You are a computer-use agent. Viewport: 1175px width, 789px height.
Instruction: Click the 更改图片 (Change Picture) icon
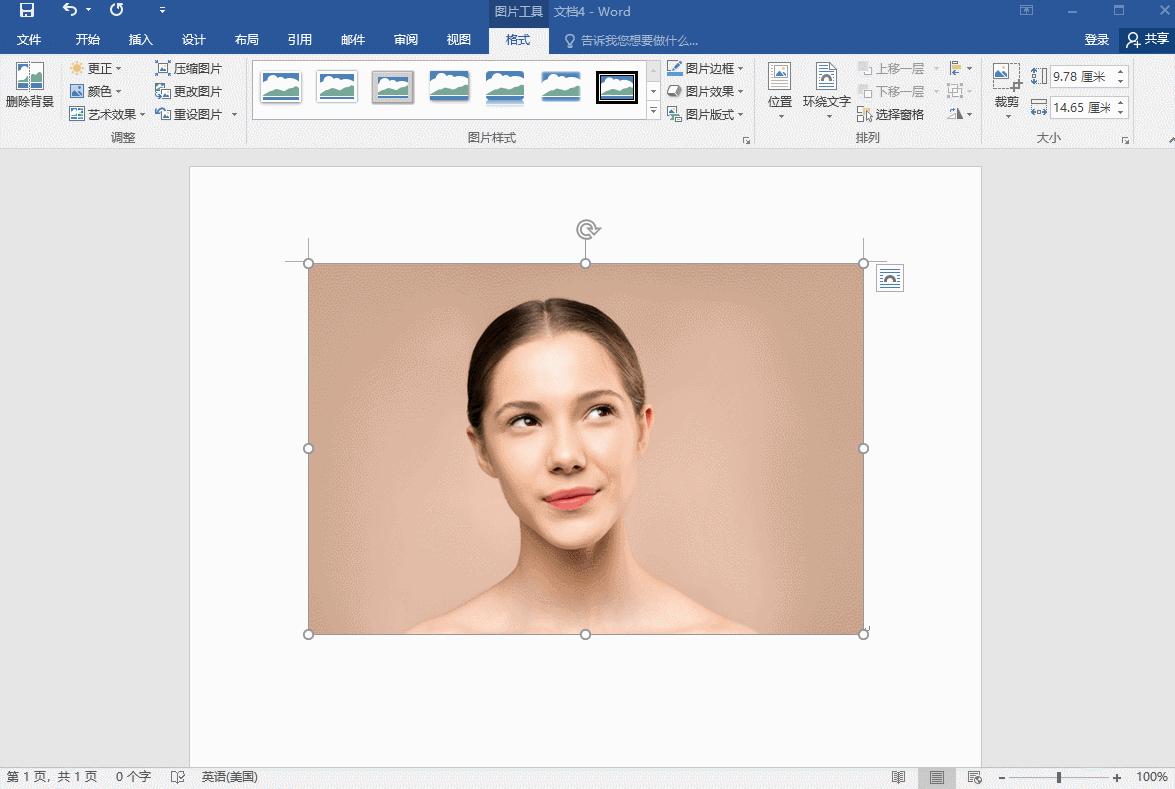point(188,90)
